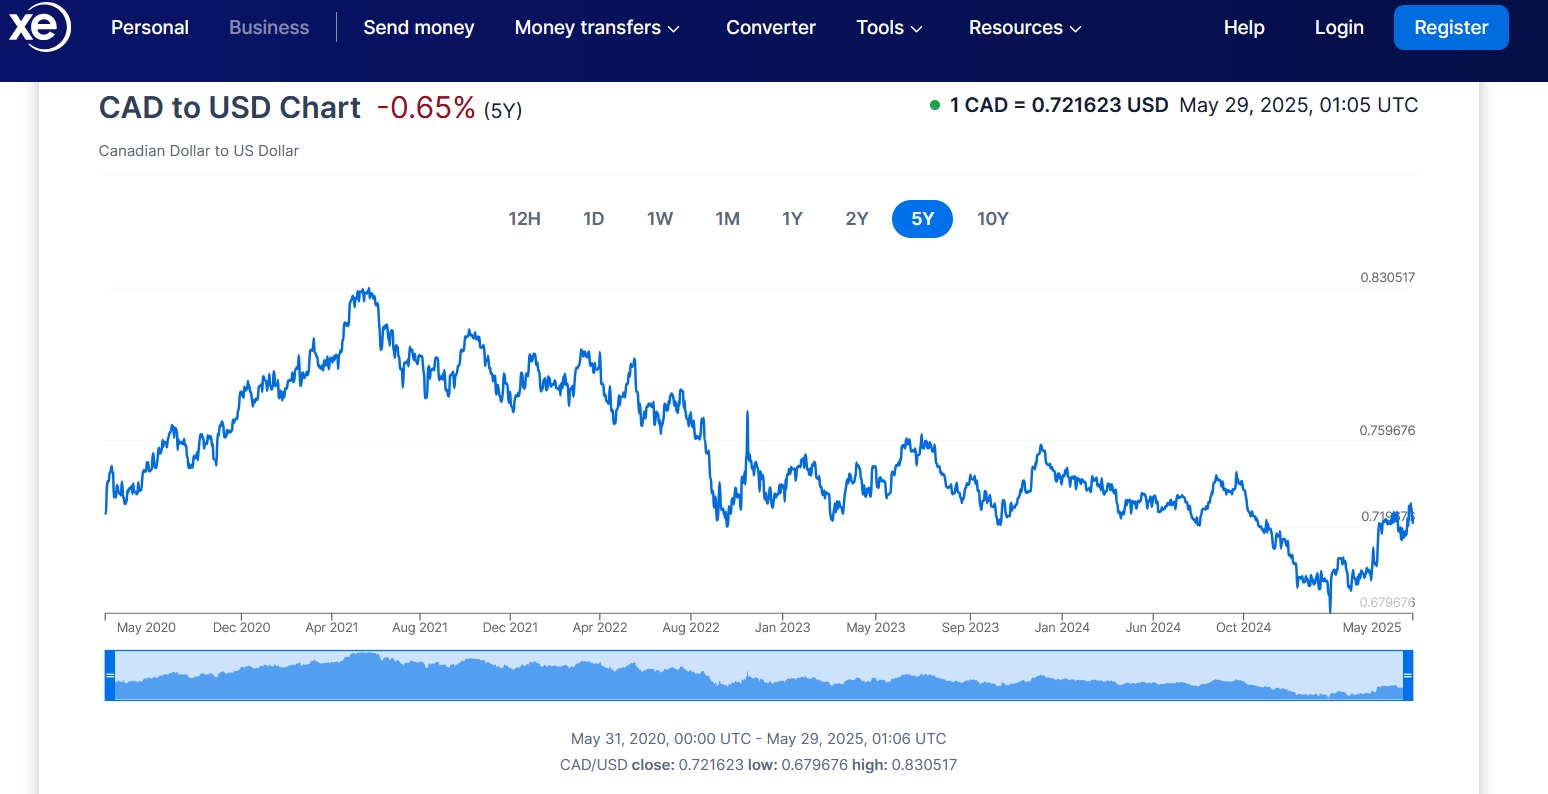The height and width of the screenshot is (794, 1548).
Task: Expand the Resources dropdown menu
Action: (1025, 28)
